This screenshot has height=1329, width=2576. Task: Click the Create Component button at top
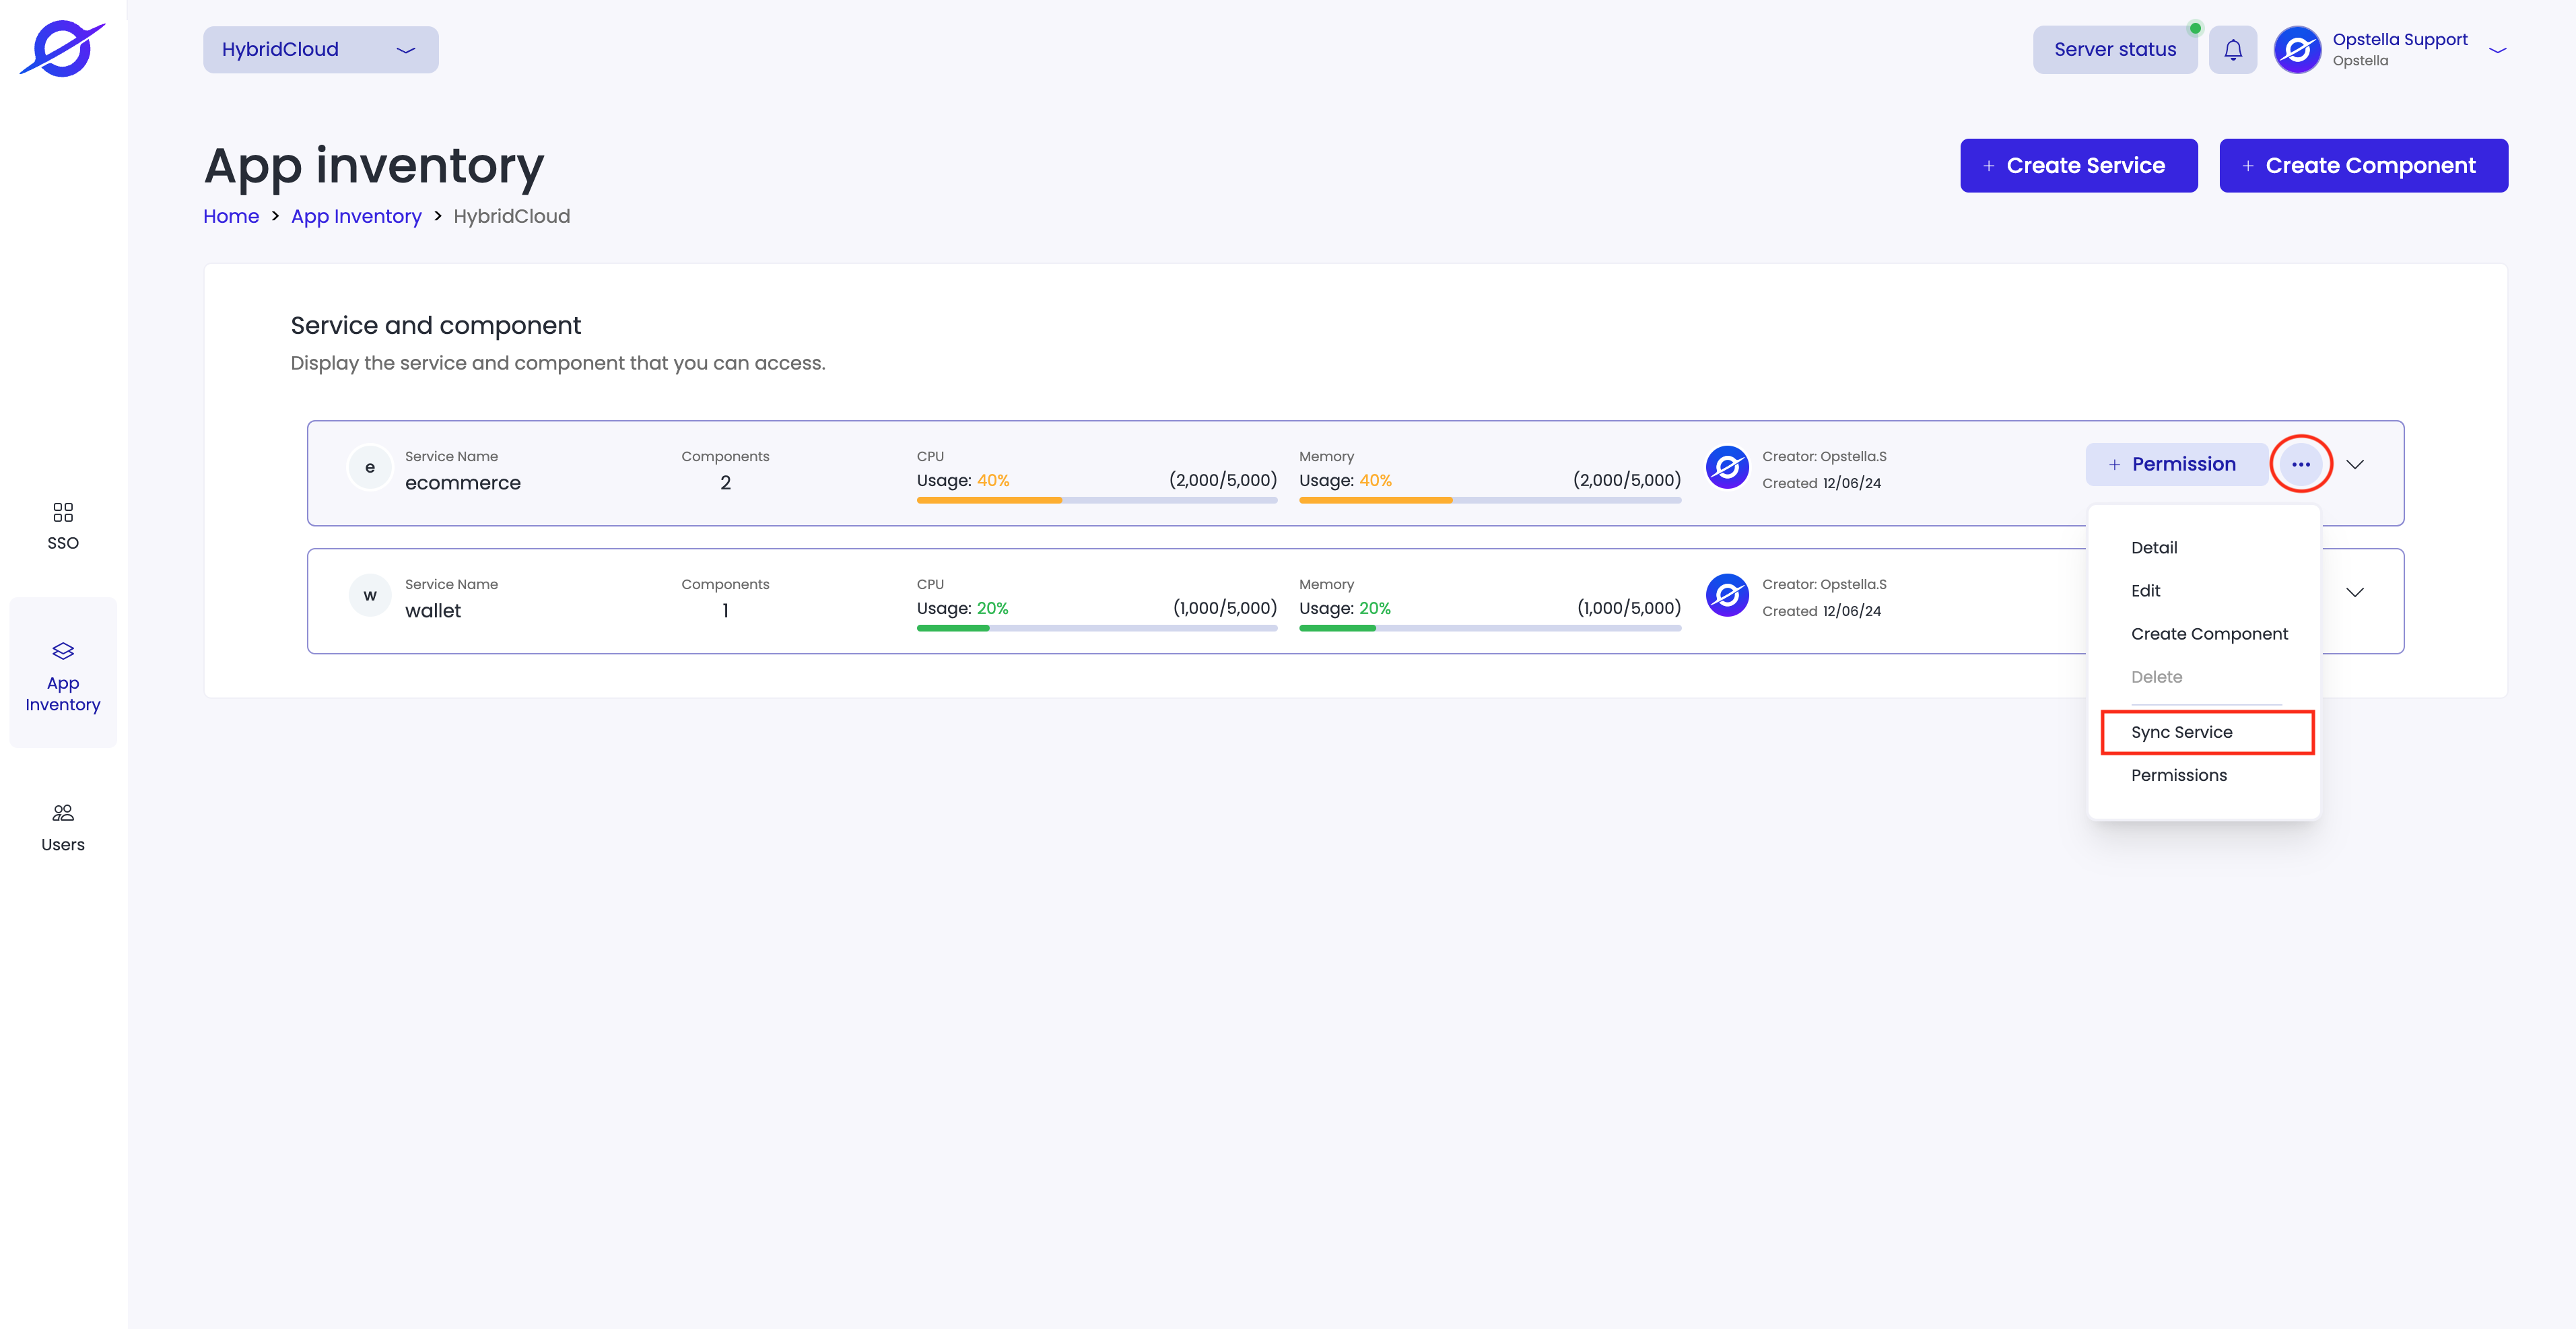click(x=2363, y=165)
